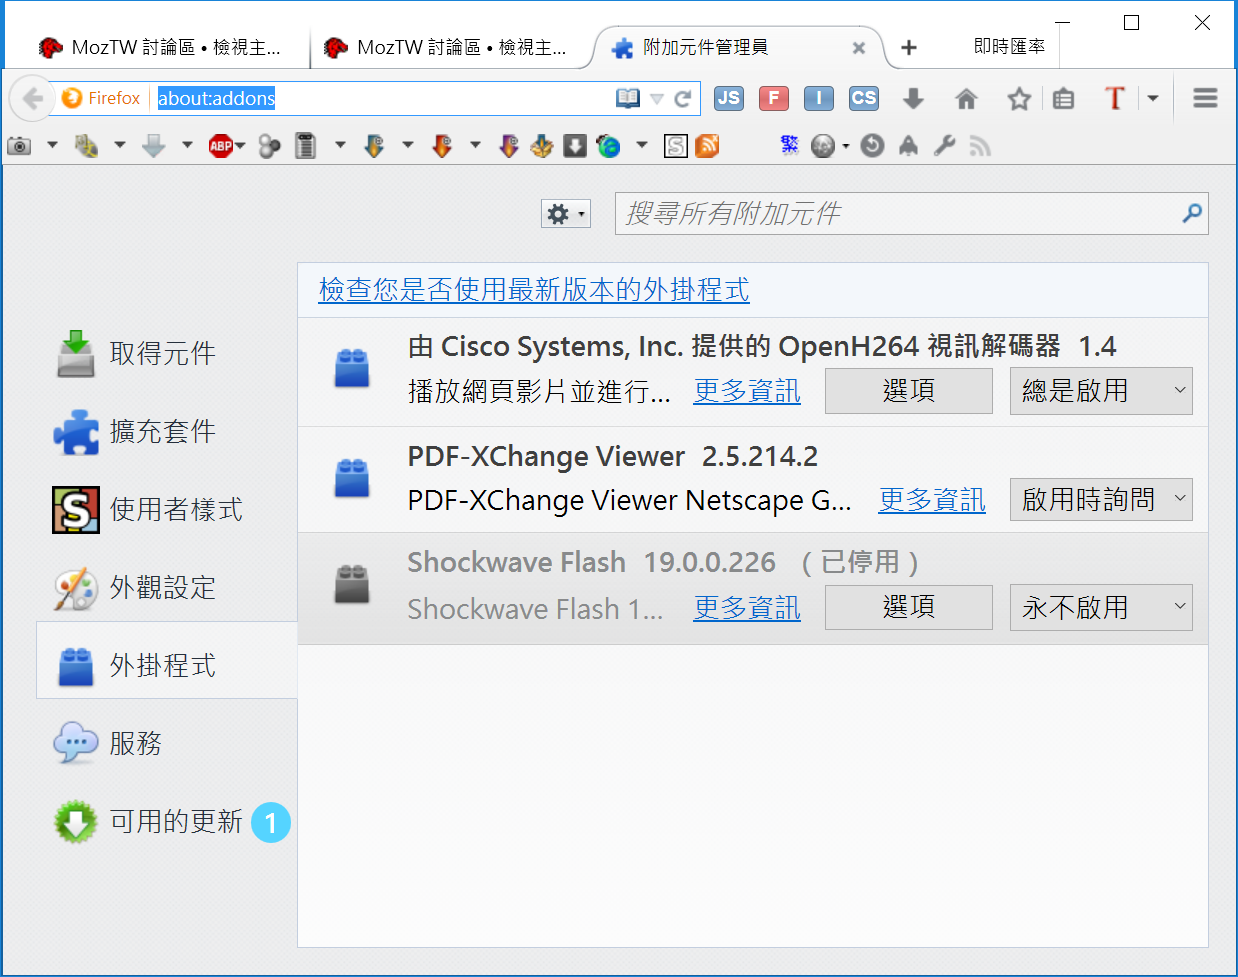The image size is (1238, 977).
Task: Close the 附加元件管理員 tab
Action: 859,48
